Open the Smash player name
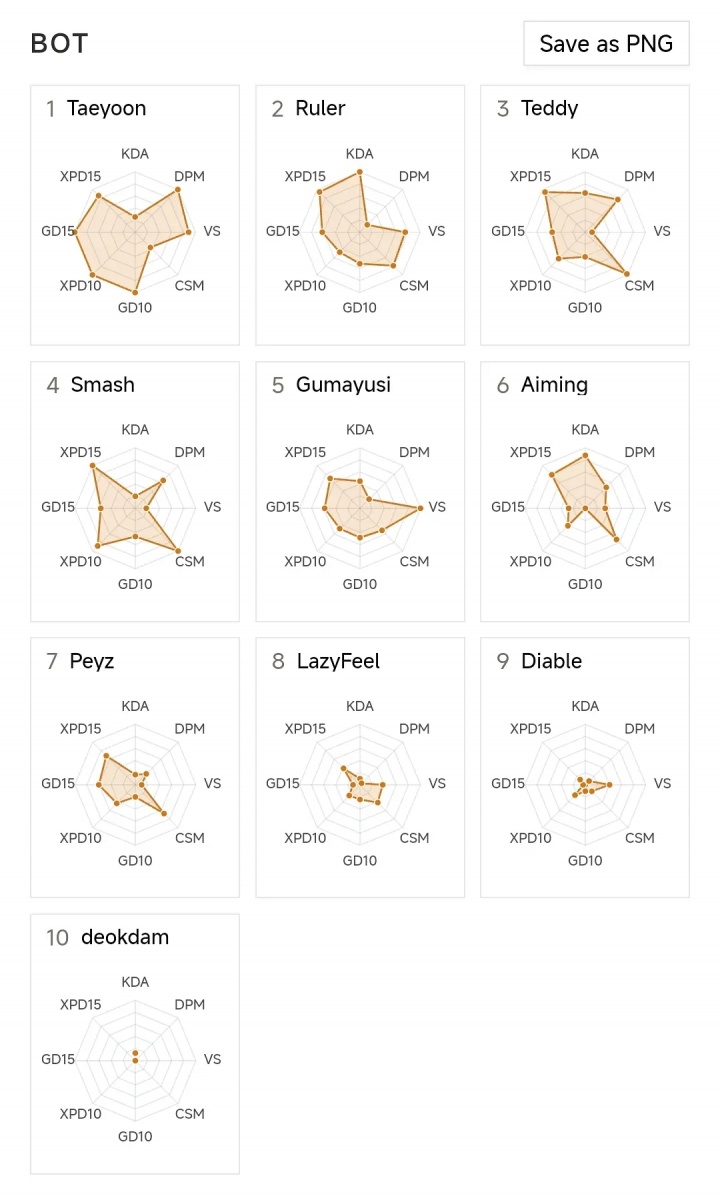The width and height of the screenshot is (720, 1196). tap(102, 385)
